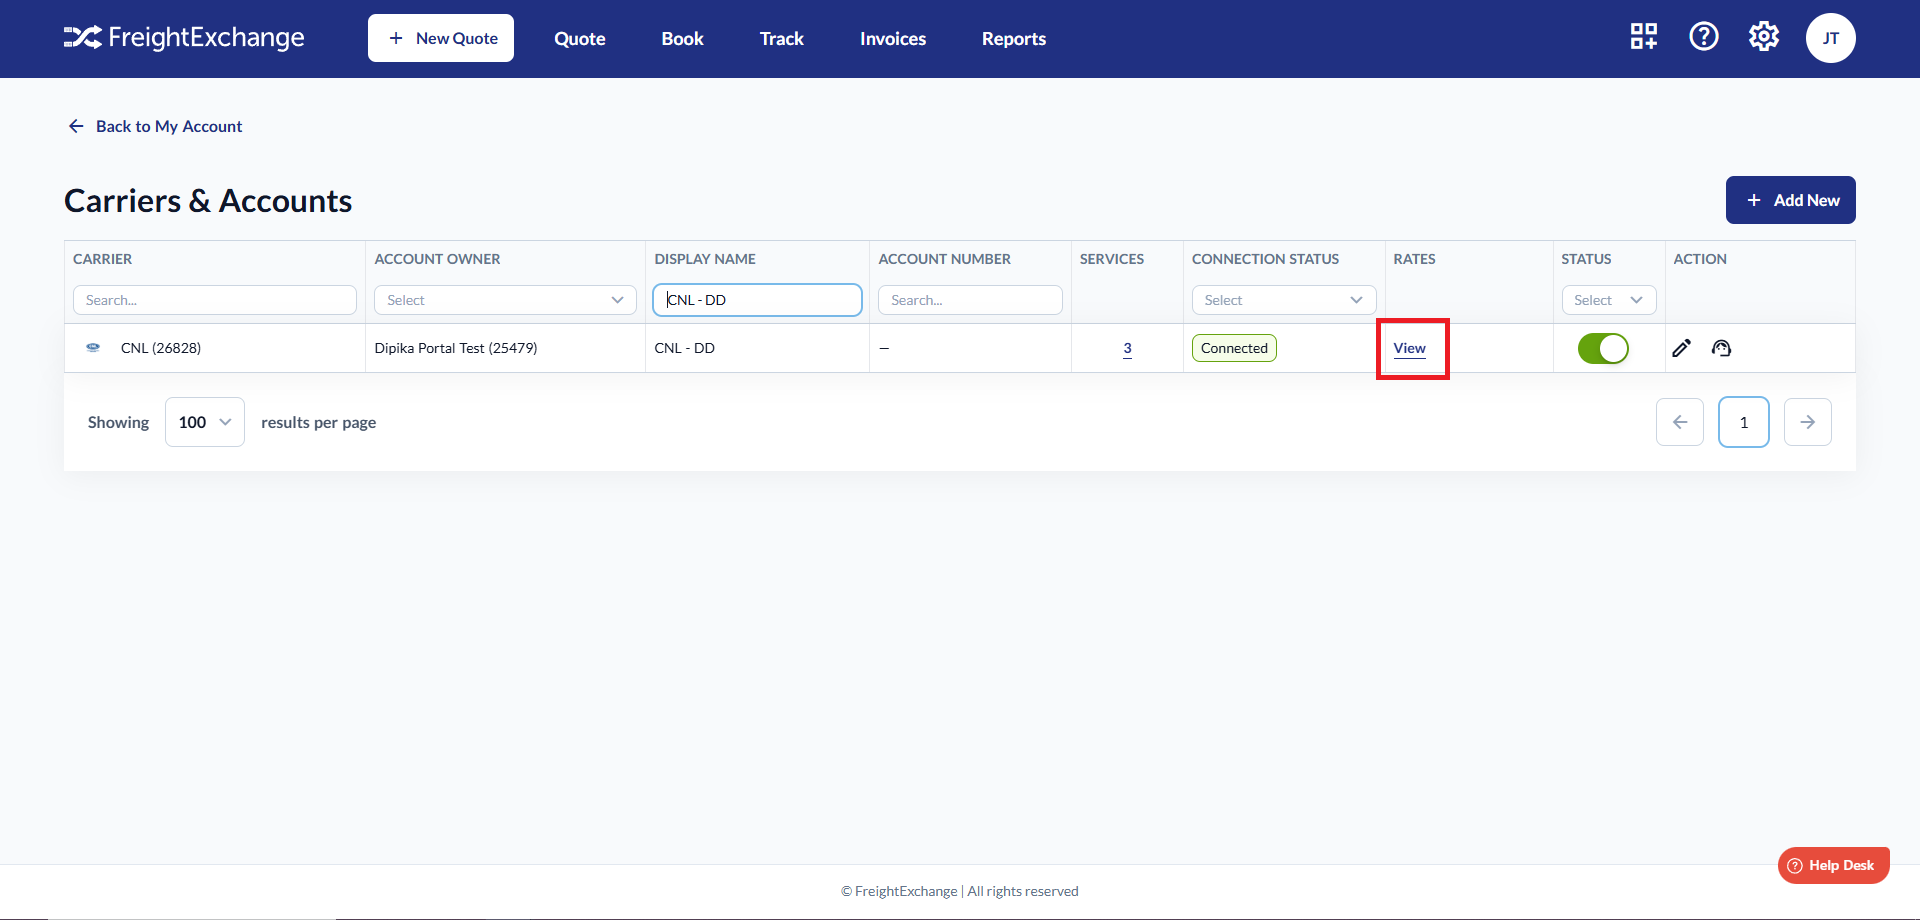1920x920 pixels.
Task: Click the DISPLAY NAME column header
Action: coord(705,259)
